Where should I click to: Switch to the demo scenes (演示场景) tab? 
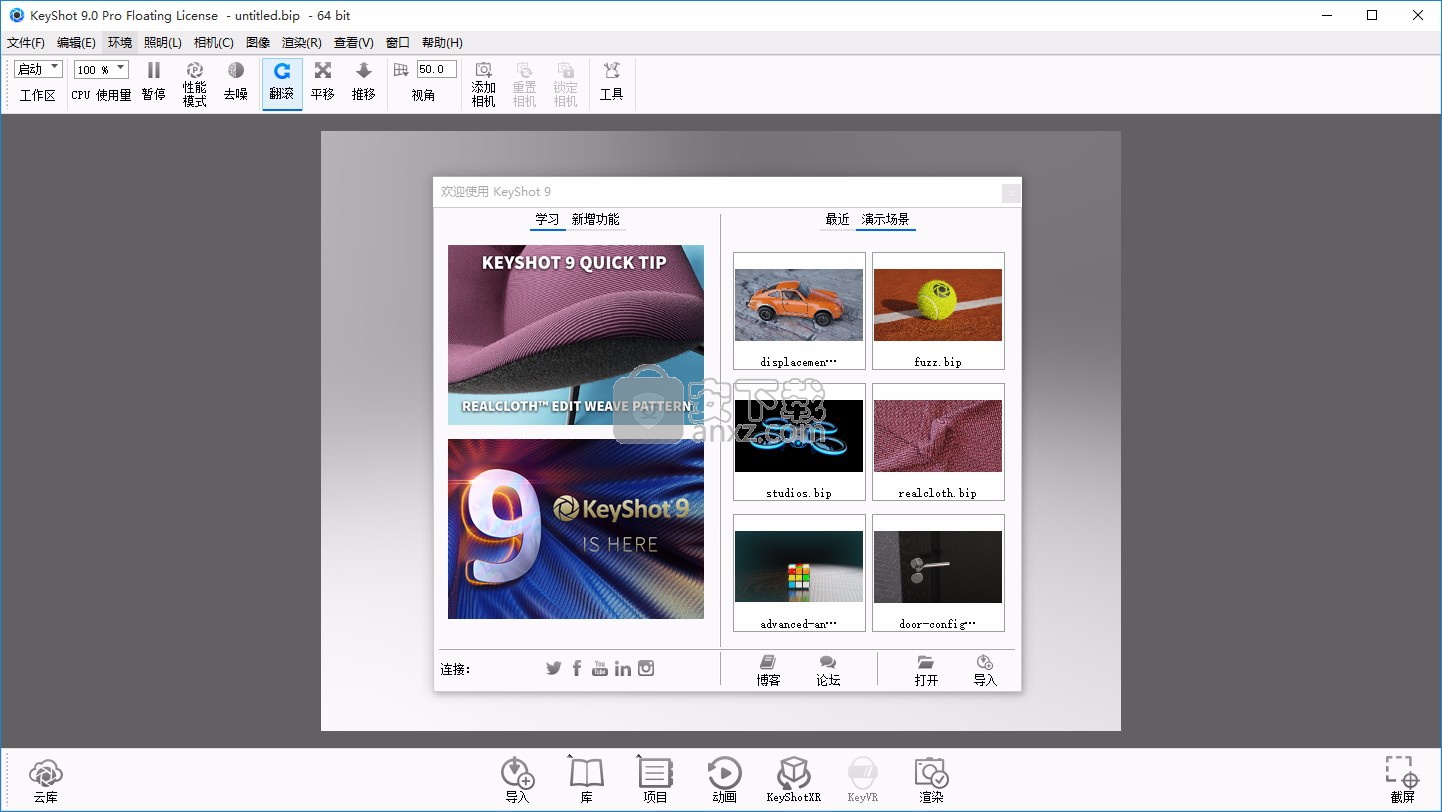886,220
